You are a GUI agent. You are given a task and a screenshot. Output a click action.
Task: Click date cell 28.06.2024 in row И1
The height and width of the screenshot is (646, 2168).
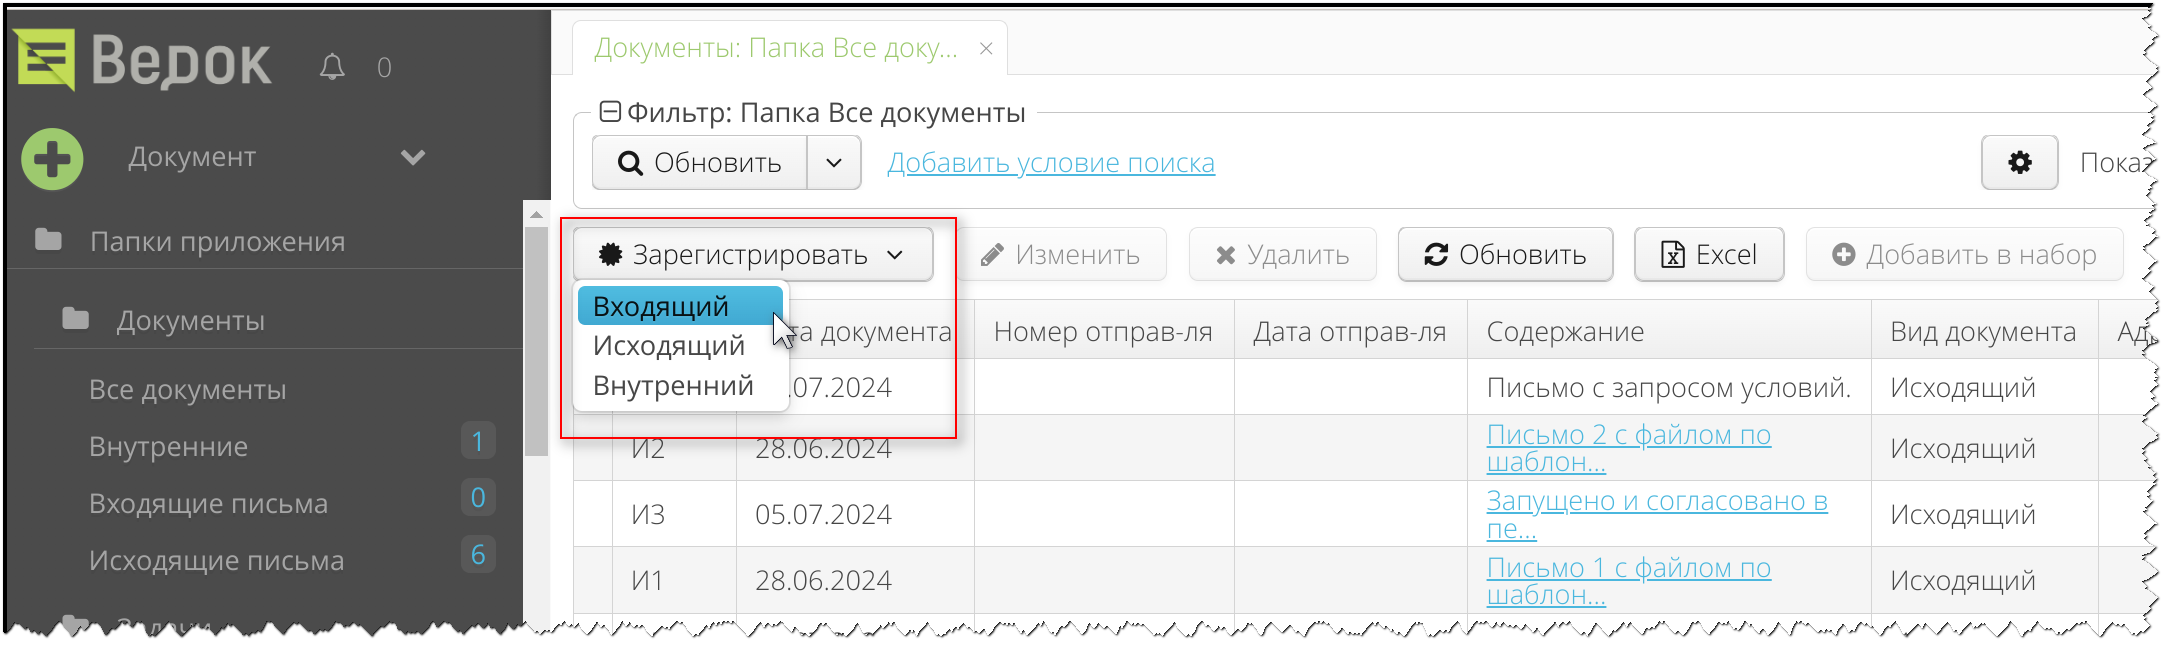pos(855,580)
